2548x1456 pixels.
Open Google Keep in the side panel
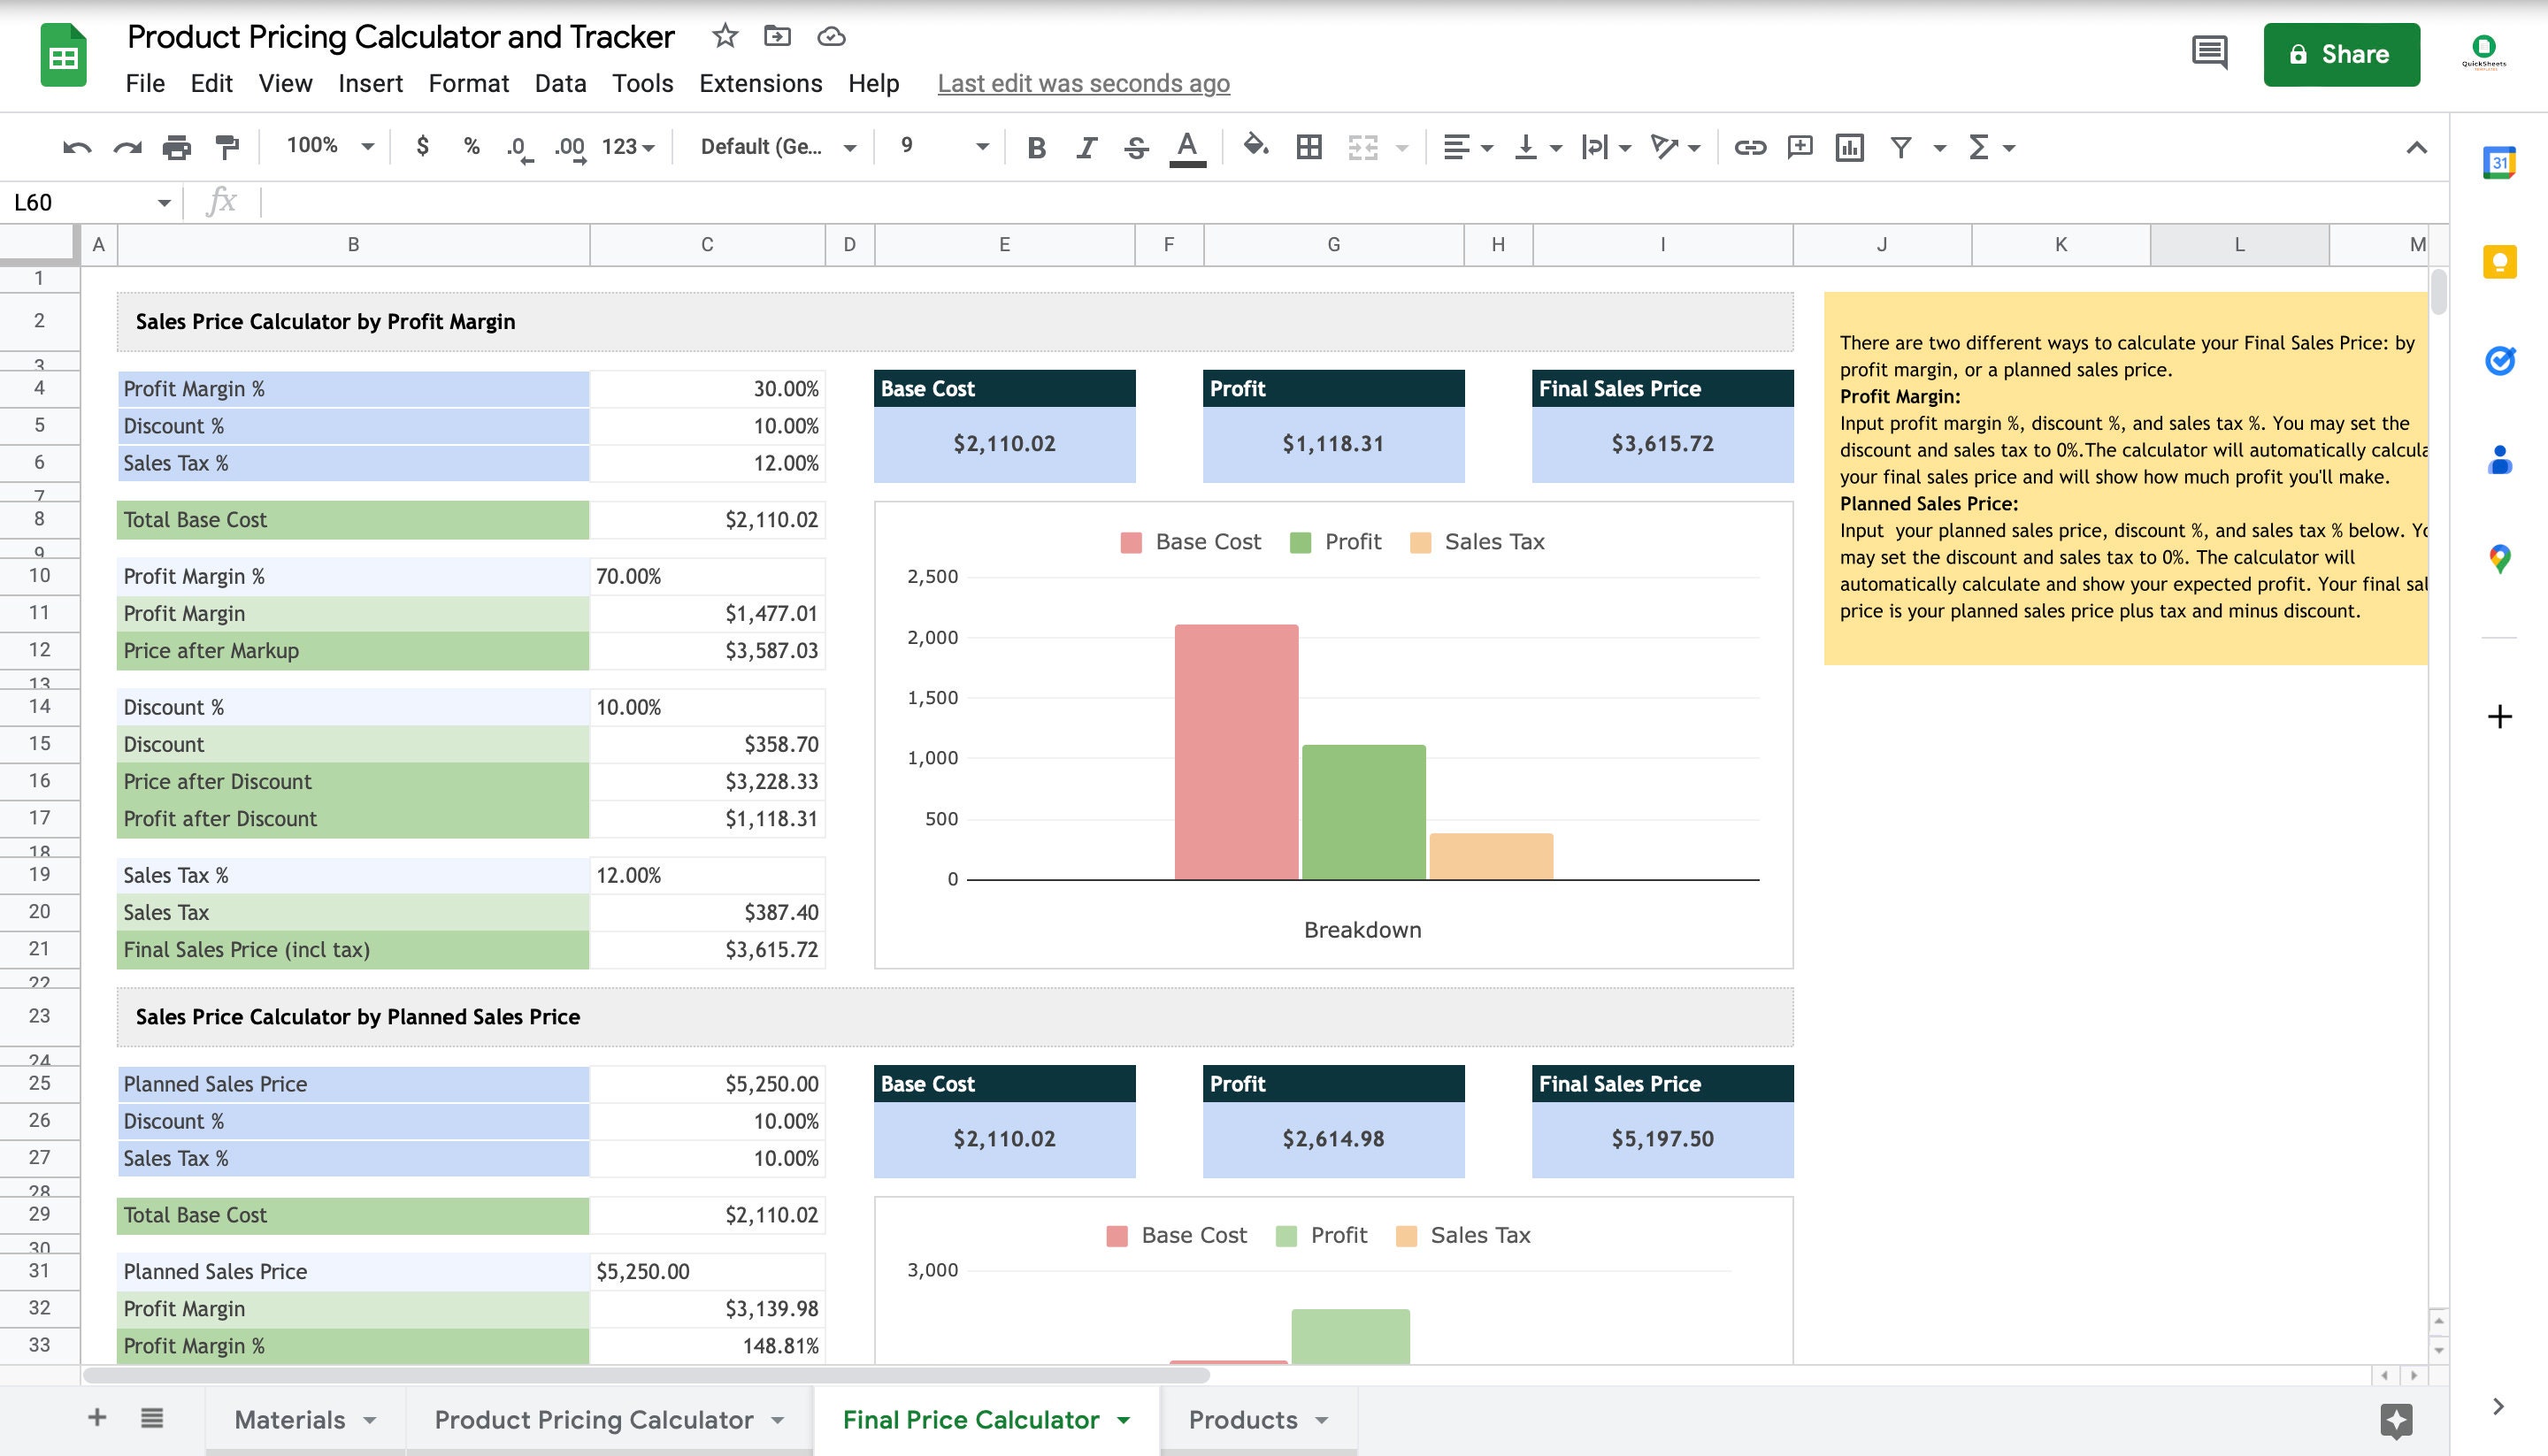click(x=2499, y=262)
